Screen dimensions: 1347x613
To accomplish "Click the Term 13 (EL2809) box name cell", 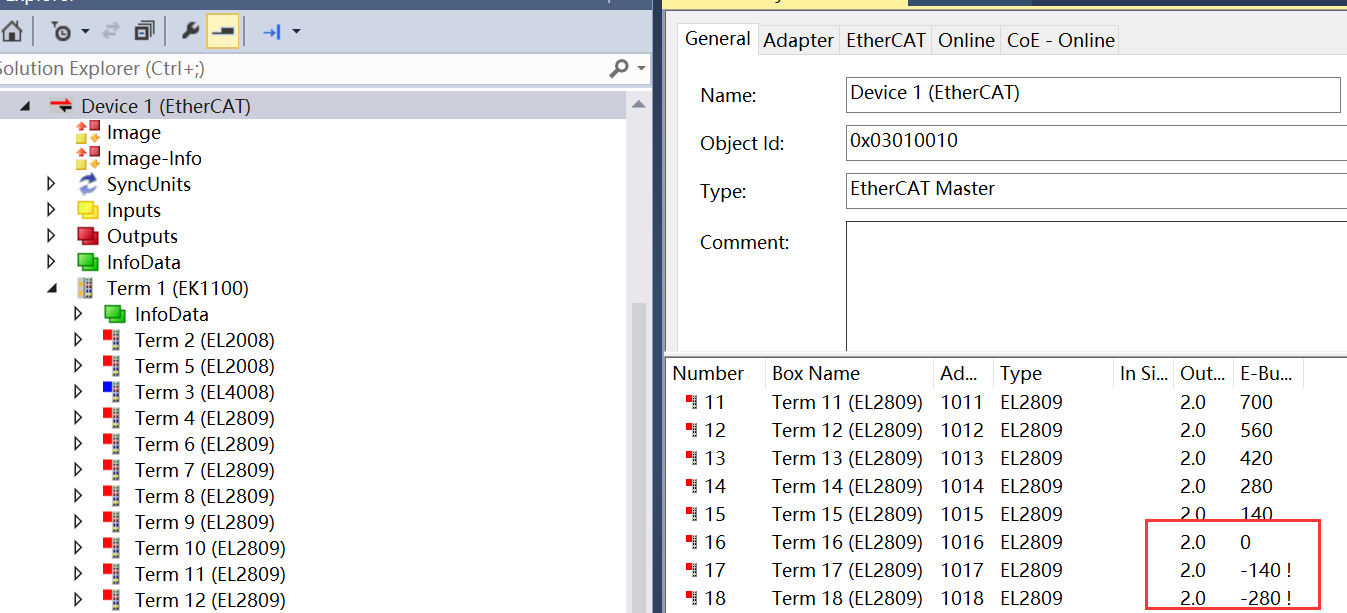I will click(847, 458).
